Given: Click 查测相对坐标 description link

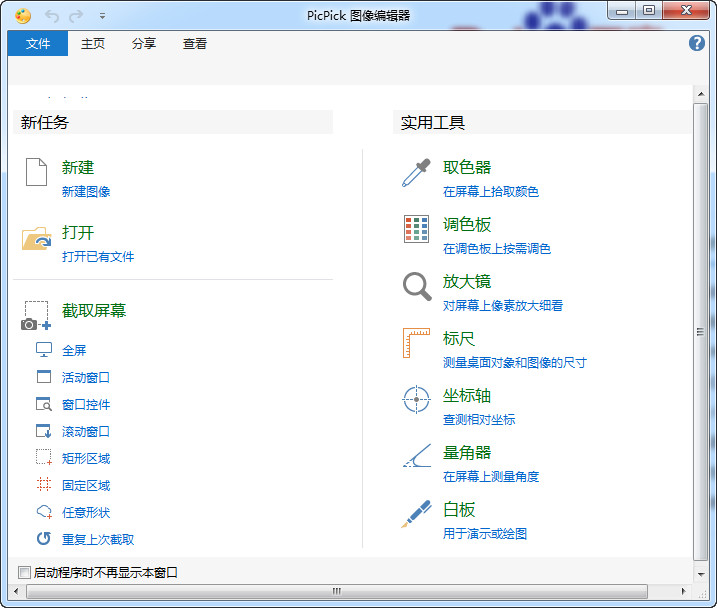Looking at the screenshot, I should [x=479, y=420].
